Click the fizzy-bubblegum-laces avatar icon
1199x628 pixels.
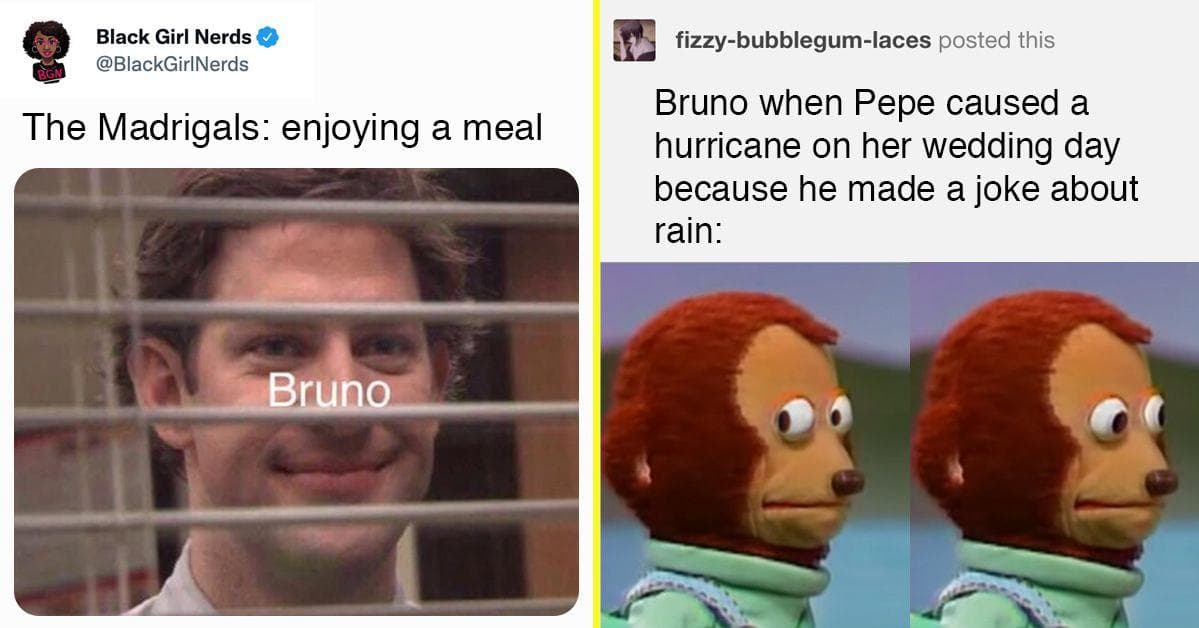click(x=634, y=41)
